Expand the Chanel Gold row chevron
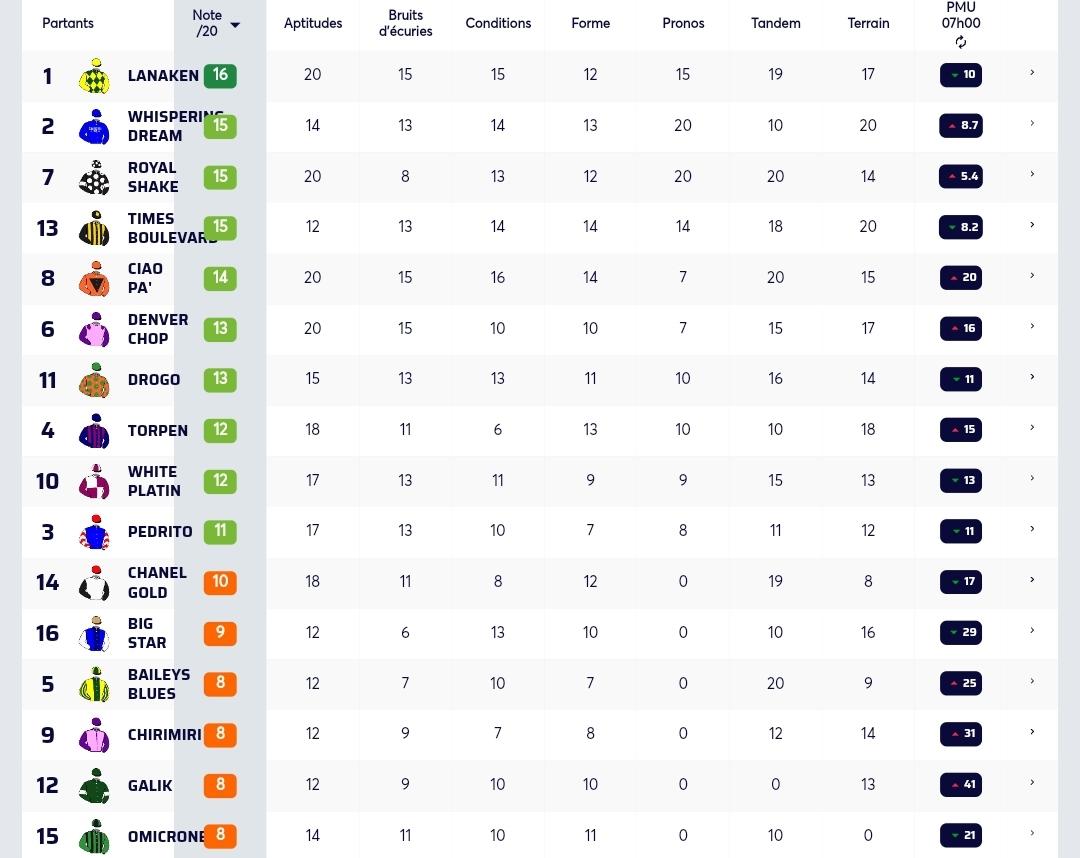This screenshot has height=858, width=1080. point(1032,579)
